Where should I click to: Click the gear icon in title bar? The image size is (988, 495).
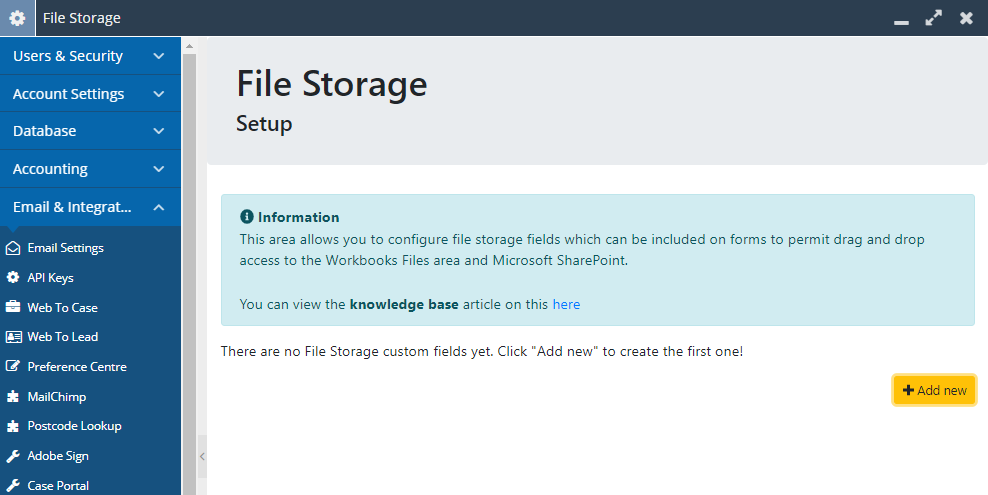pyautogui.click(x=17, y=18)
